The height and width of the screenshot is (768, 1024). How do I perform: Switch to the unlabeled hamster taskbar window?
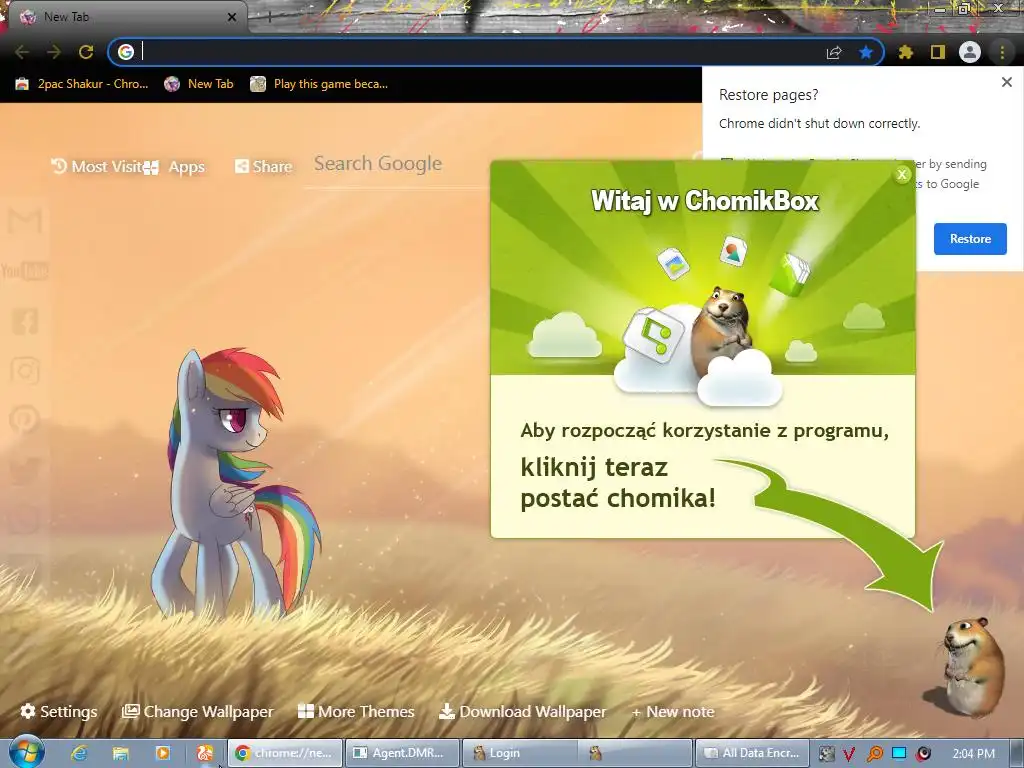[635, 753]
